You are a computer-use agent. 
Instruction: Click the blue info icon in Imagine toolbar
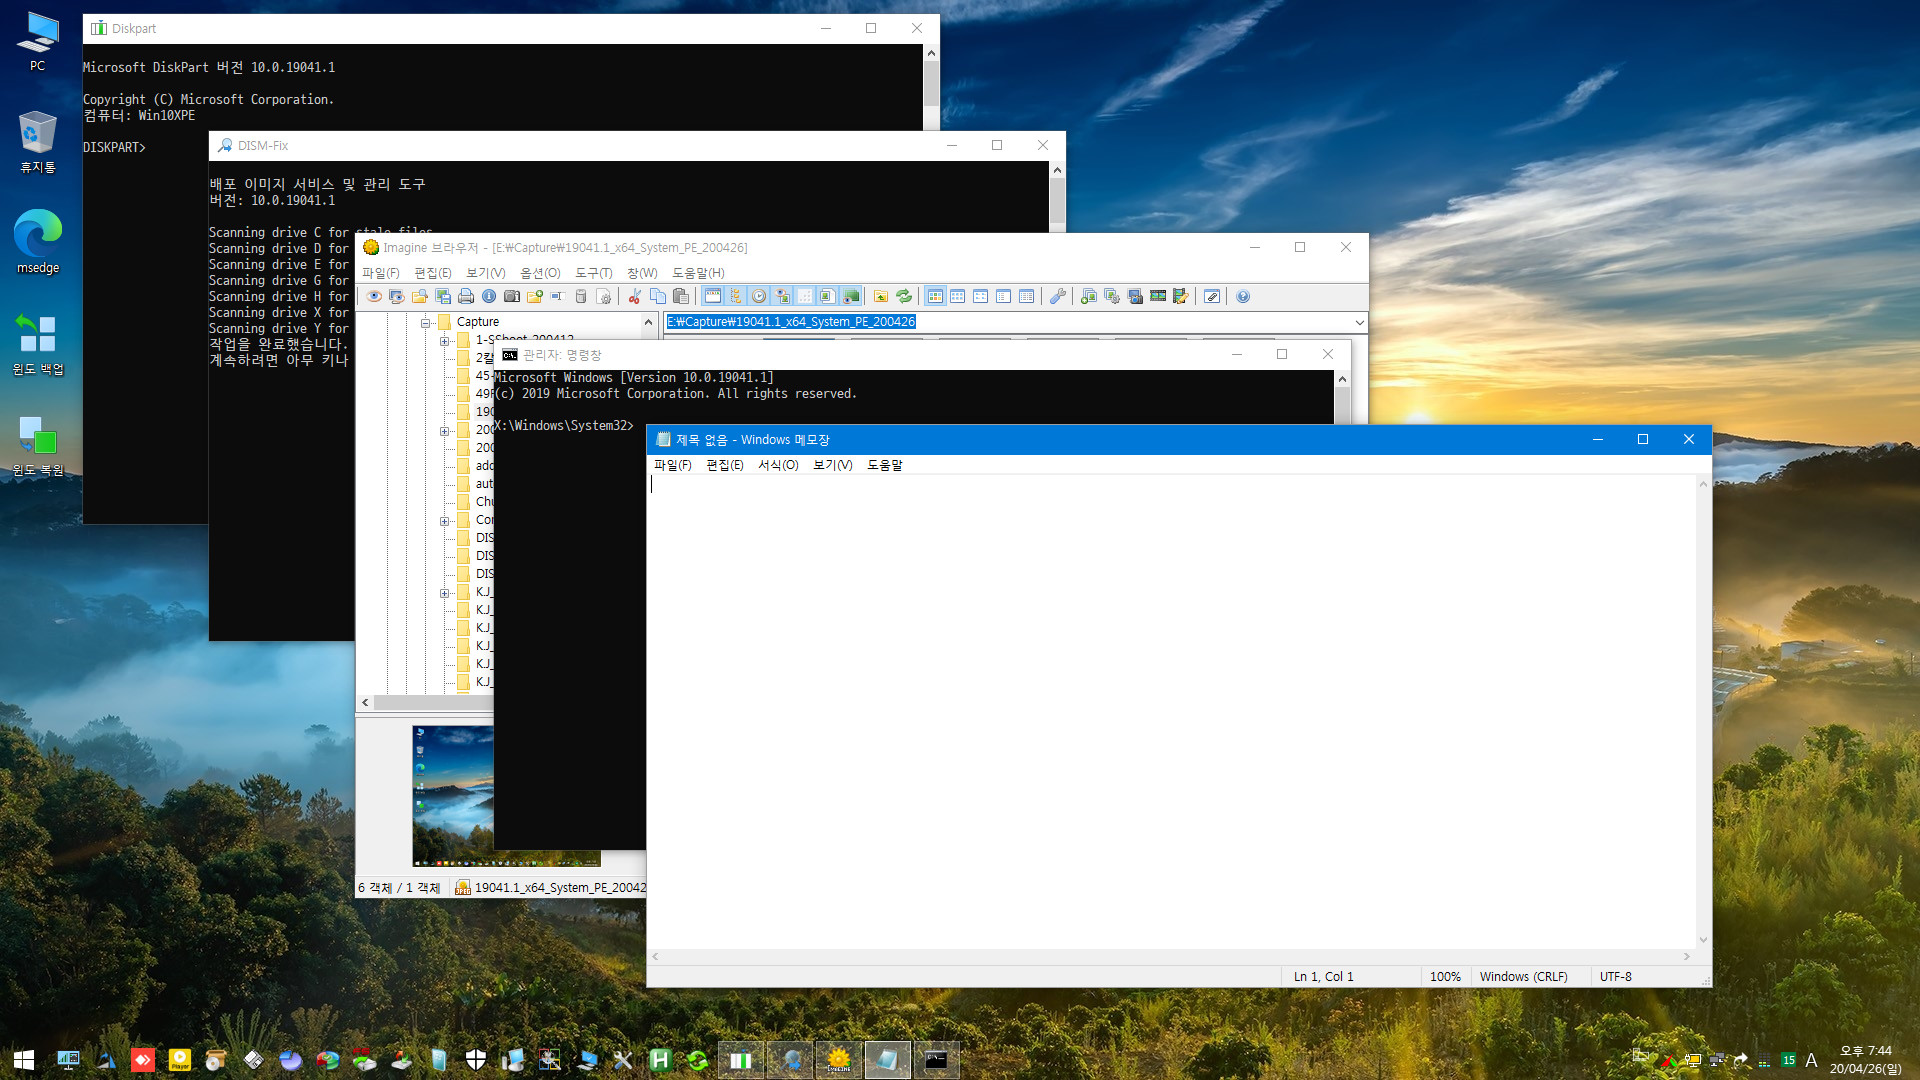pyautogui.click(x=489, y=296)
